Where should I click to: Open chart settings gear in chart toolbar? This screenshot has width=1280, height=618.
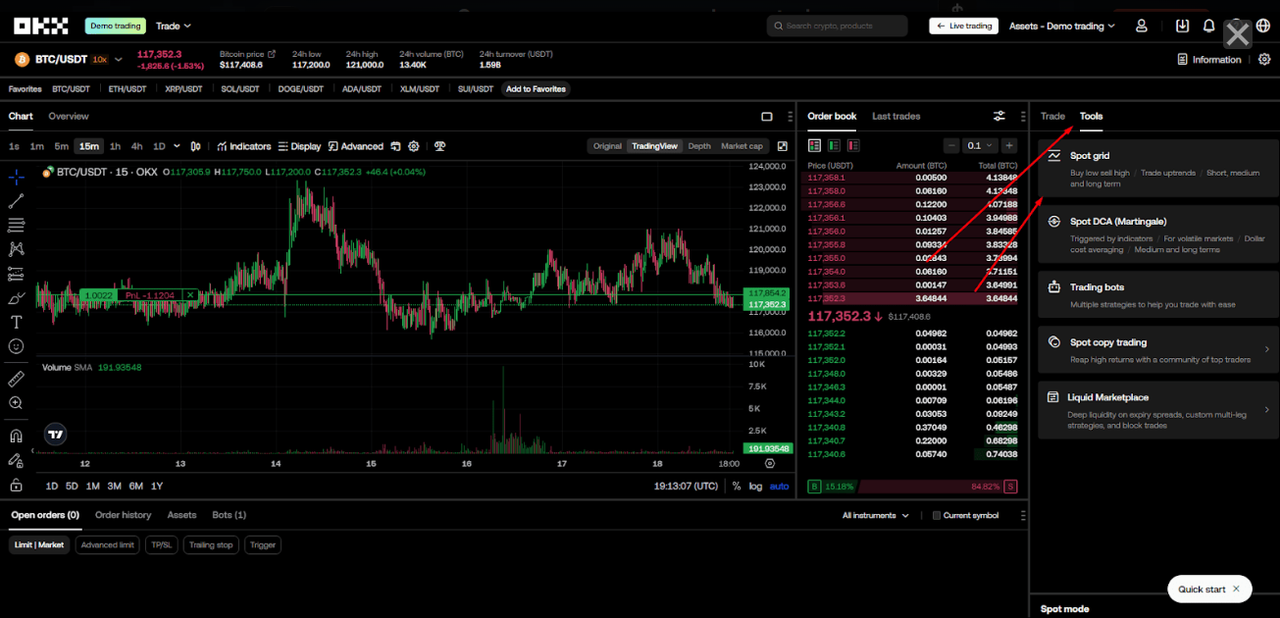pyautogui.click(x=414, y=146)
